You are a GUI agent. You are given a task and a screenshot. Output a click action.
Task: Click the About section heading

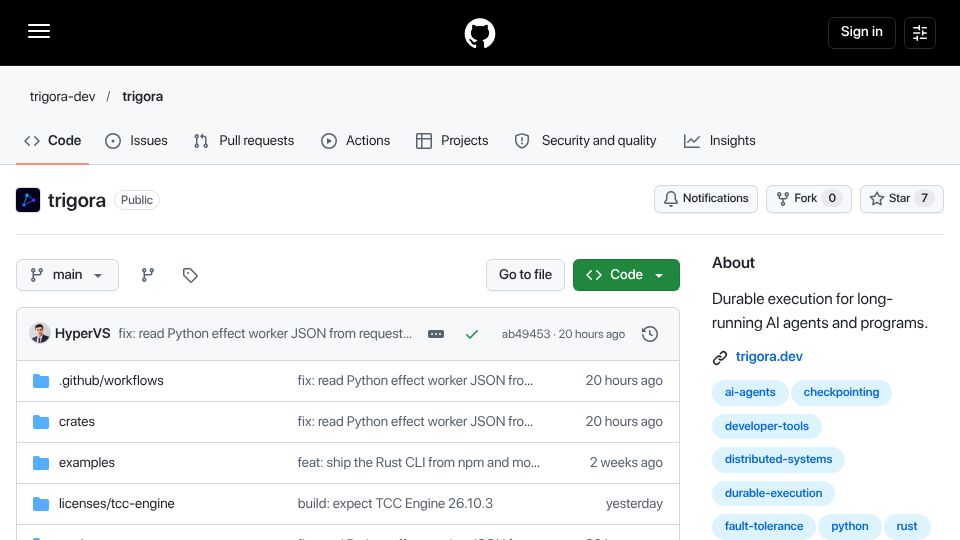tap(733, 263)
